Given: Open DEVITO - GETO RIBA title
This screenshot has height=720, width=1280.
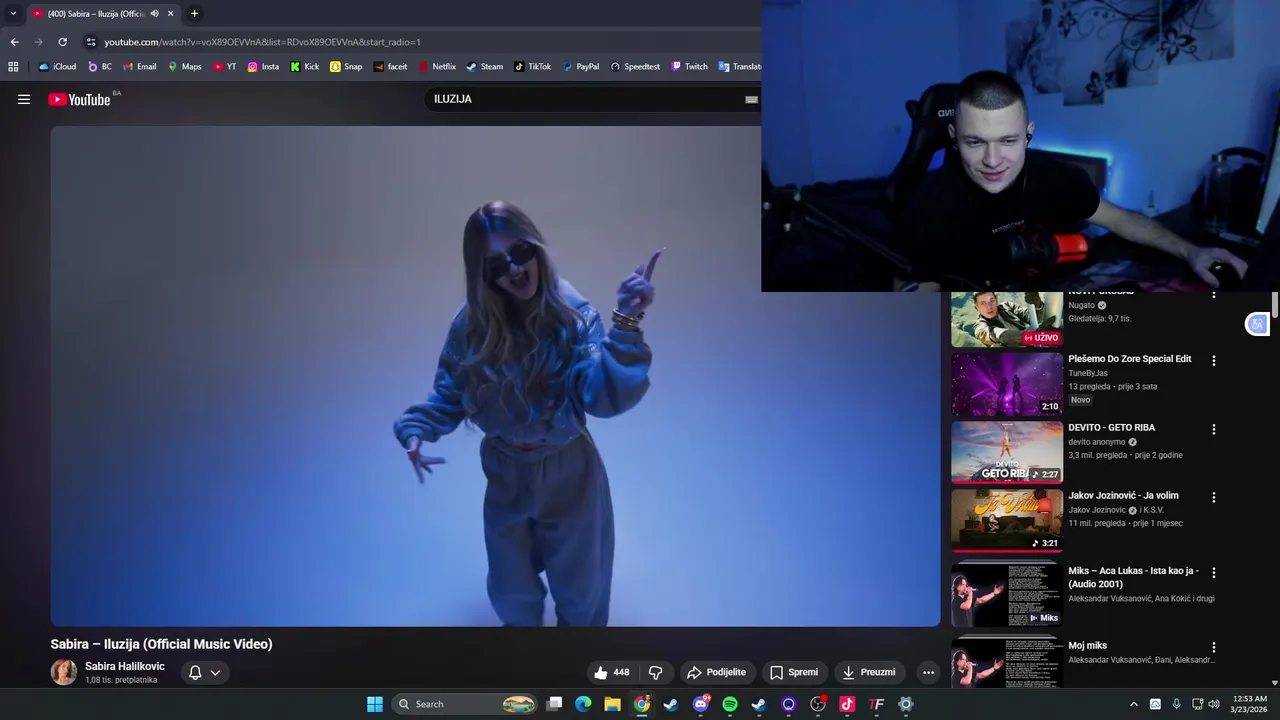Looking at the screenshot, I should click(x=1111, y=427).
